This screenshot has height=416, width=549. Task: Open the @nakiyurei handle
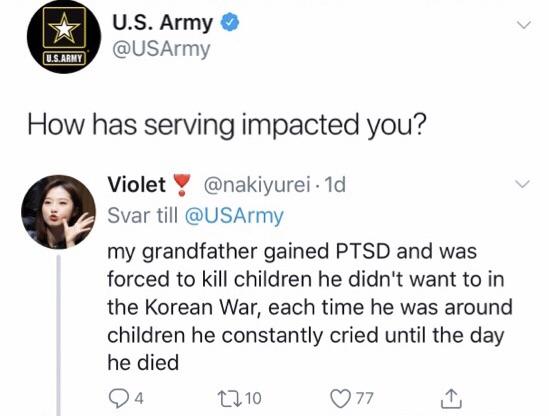(257, 185)
